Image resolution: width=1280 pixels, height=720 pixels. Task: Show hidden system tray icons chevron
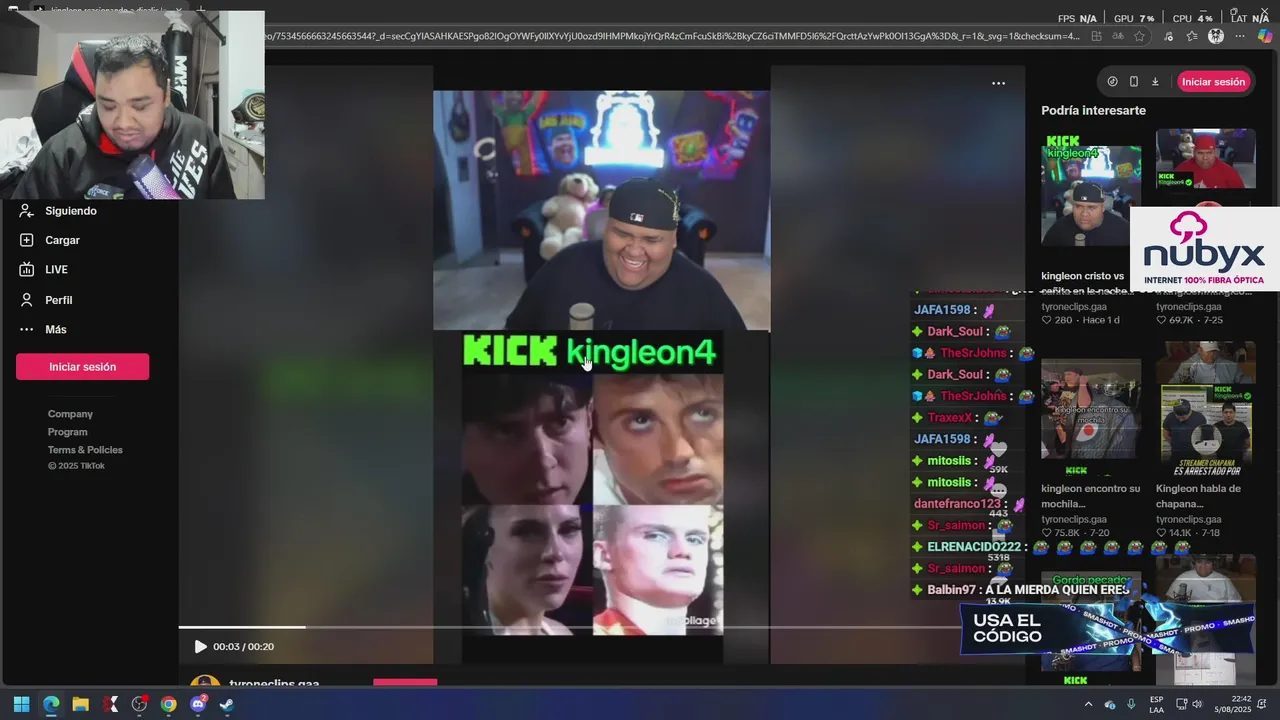[x=1088, y=704]
